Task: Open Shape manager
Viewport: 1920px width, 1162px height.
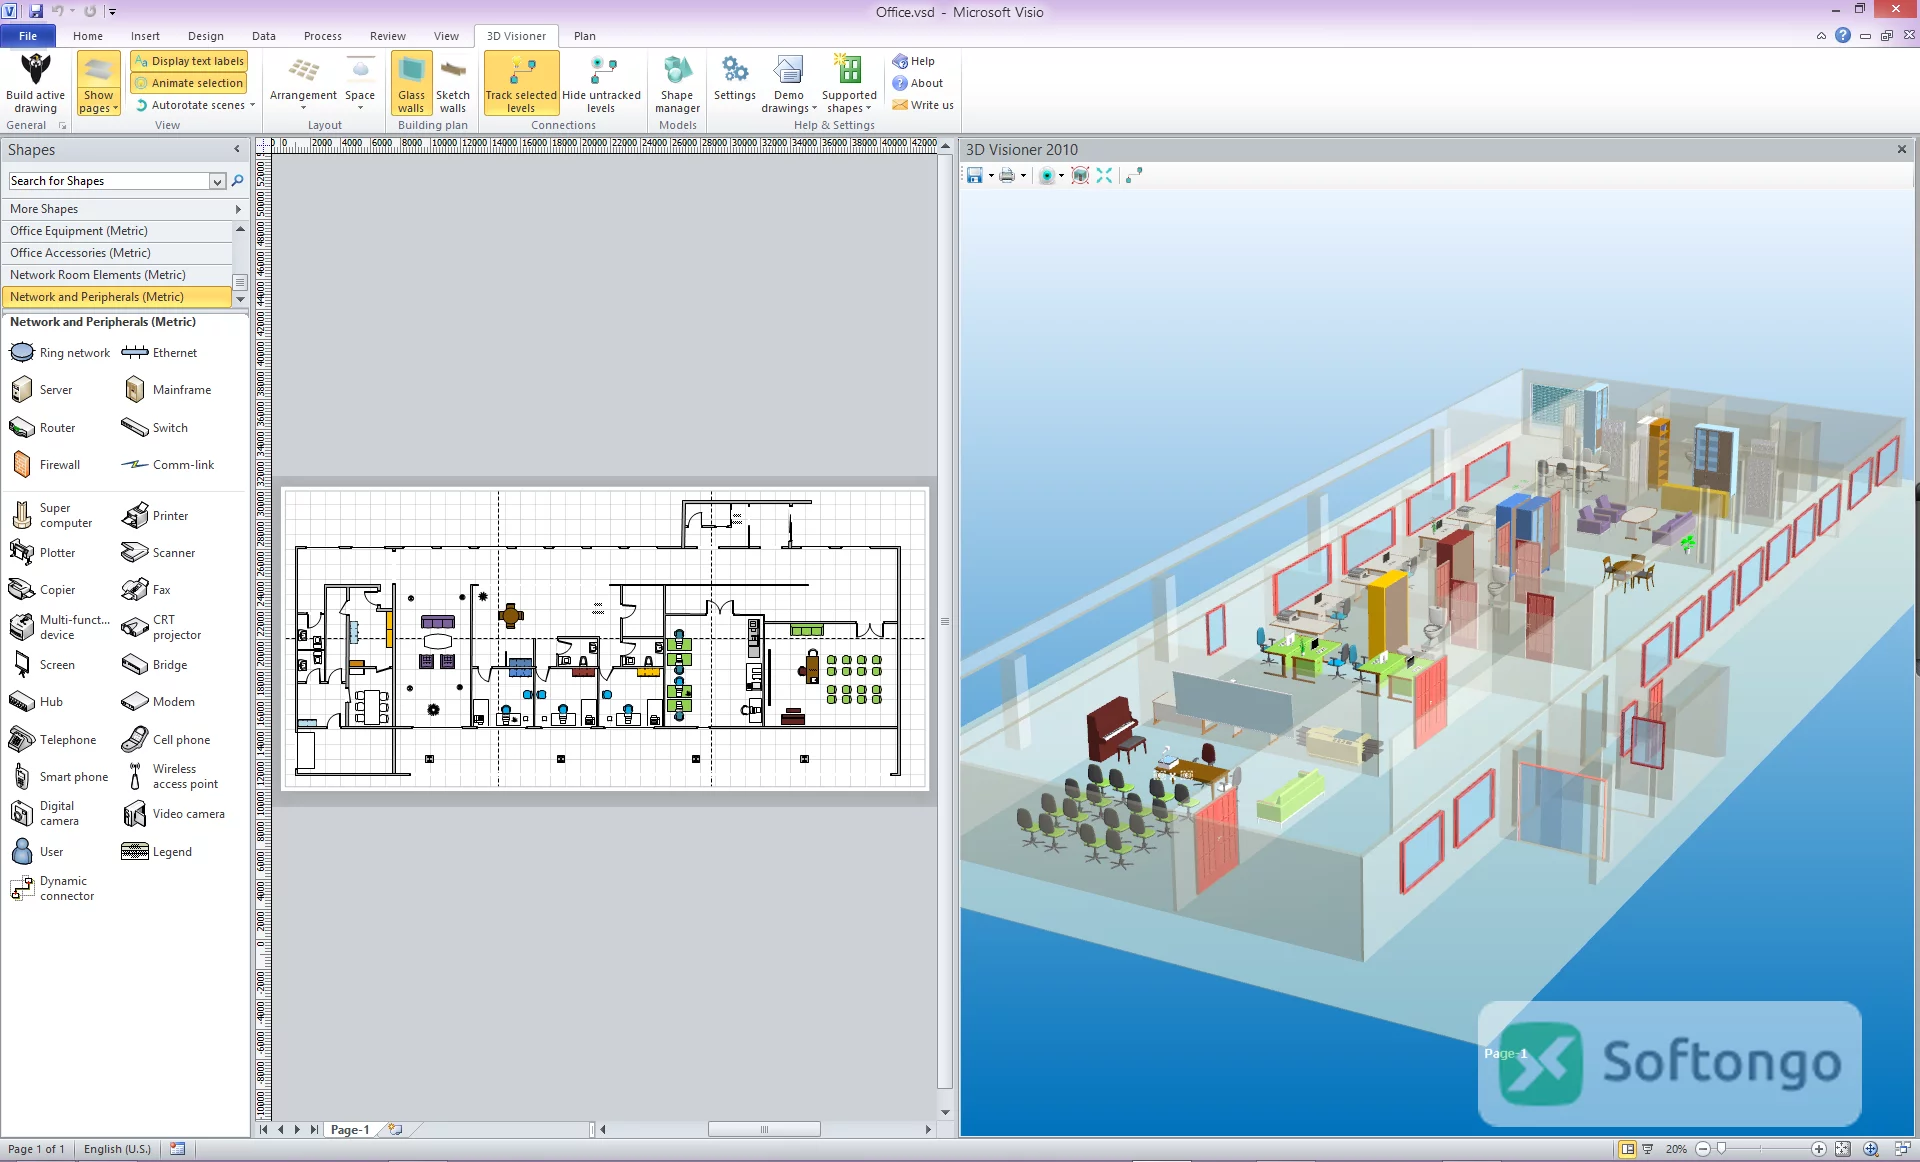Action: tap(677, 83)
